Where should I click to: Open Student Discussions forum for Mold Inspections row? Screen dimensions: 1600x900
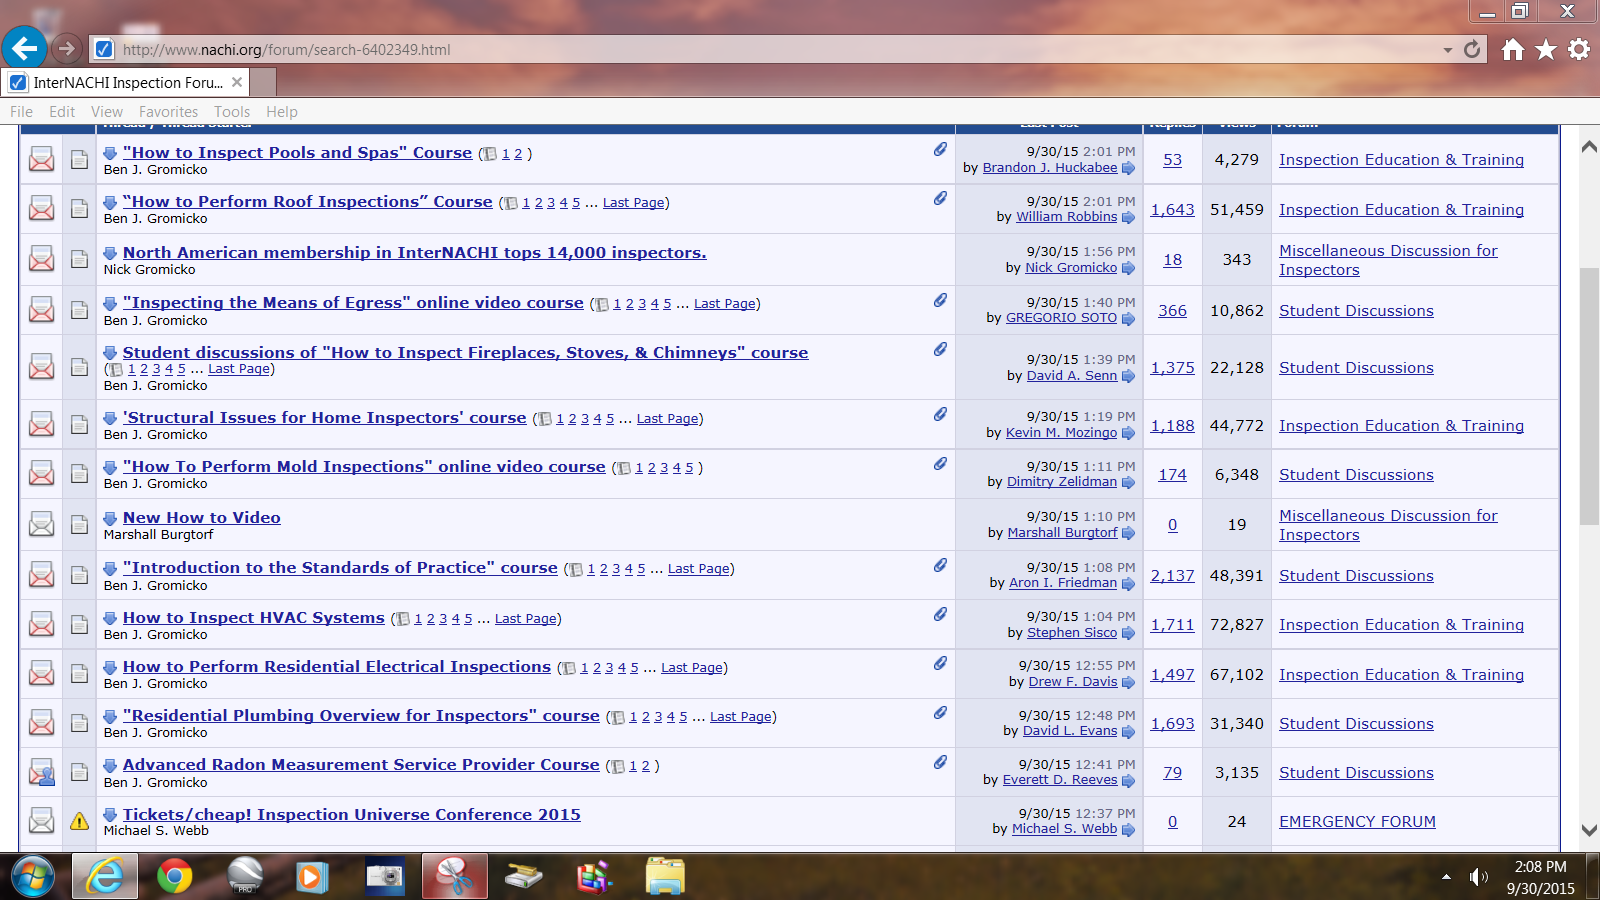[1356, 474]
